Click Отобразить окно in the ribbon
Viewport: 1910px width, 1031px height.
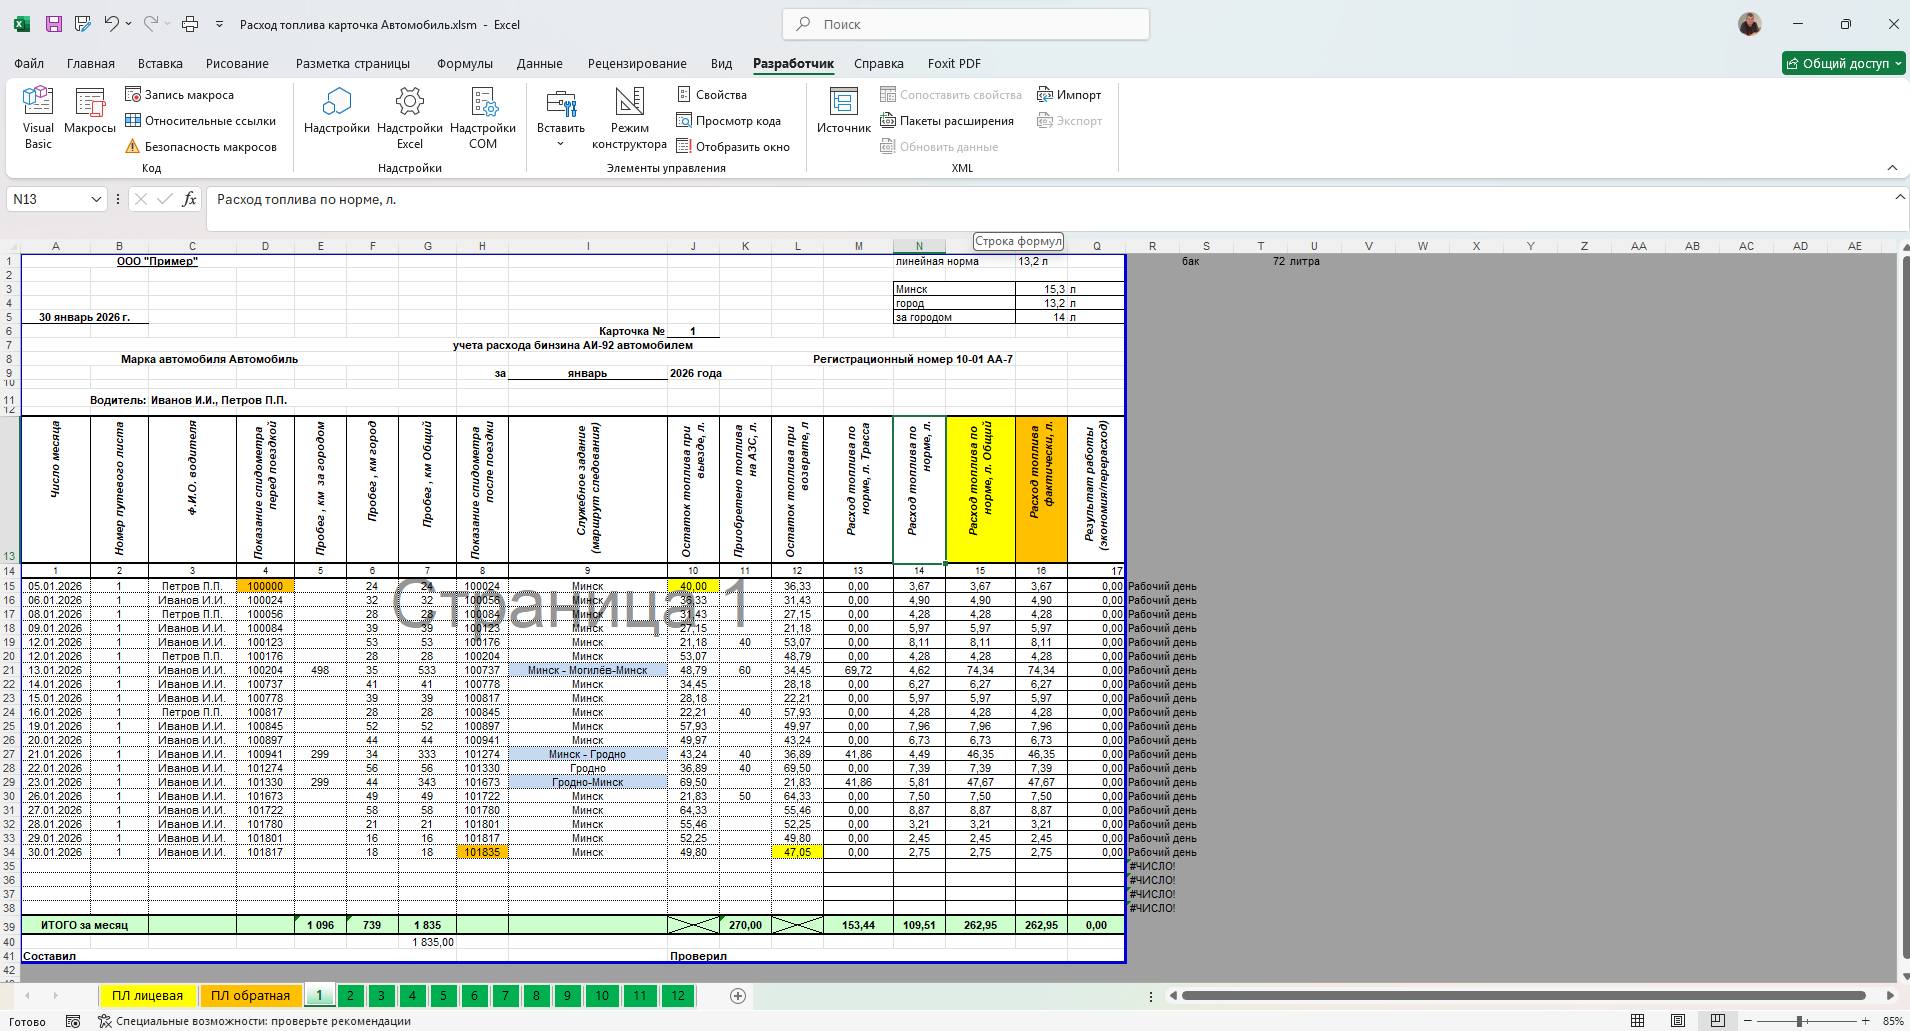pos(733,147)
